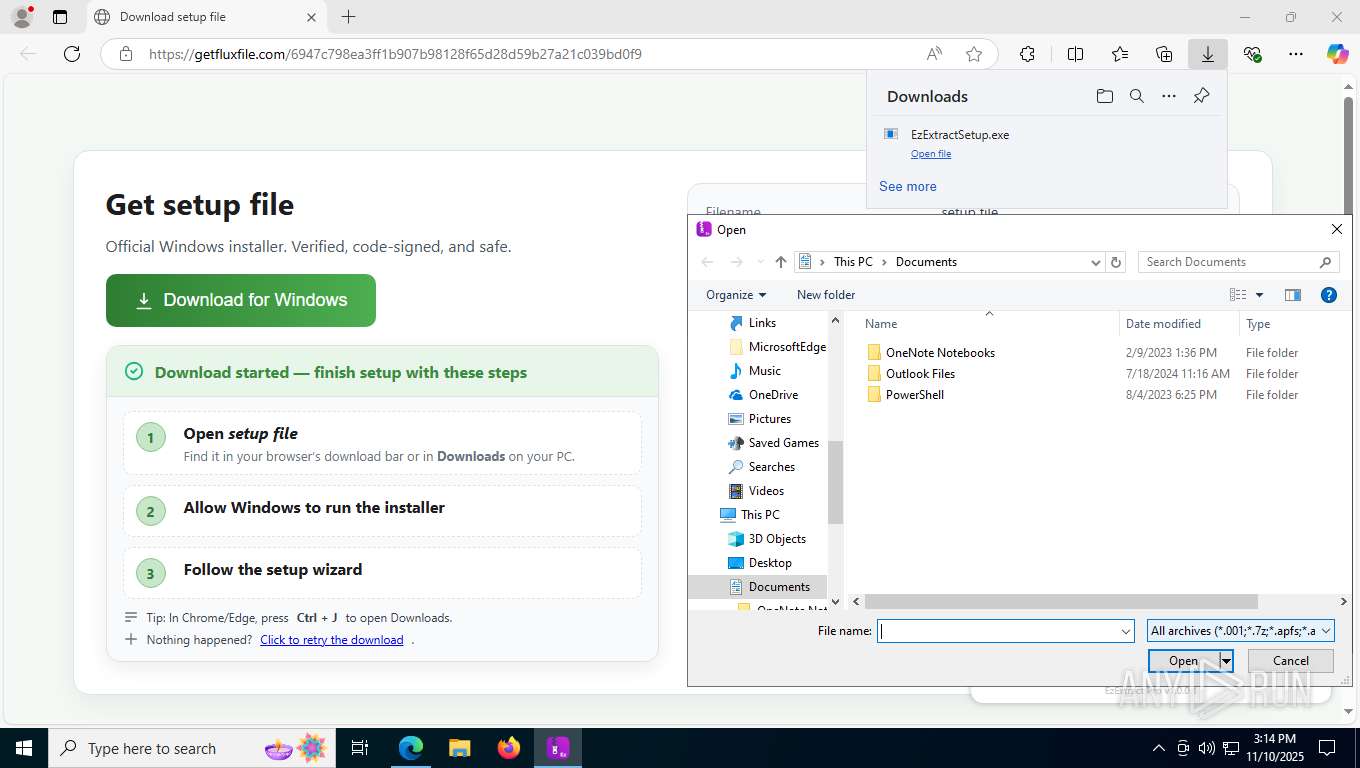
Task: Add a new browser tab
Action: (348, 17)
